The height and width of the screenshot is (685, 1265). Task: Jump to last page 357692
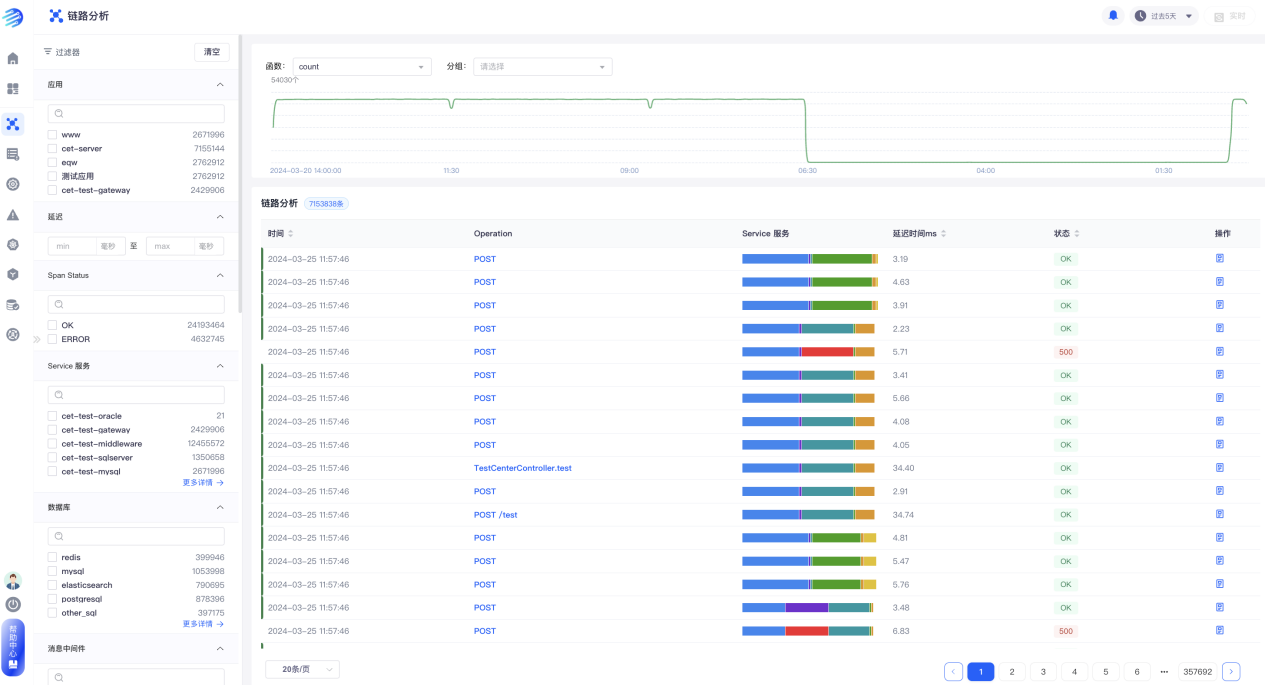[1197, 672]
